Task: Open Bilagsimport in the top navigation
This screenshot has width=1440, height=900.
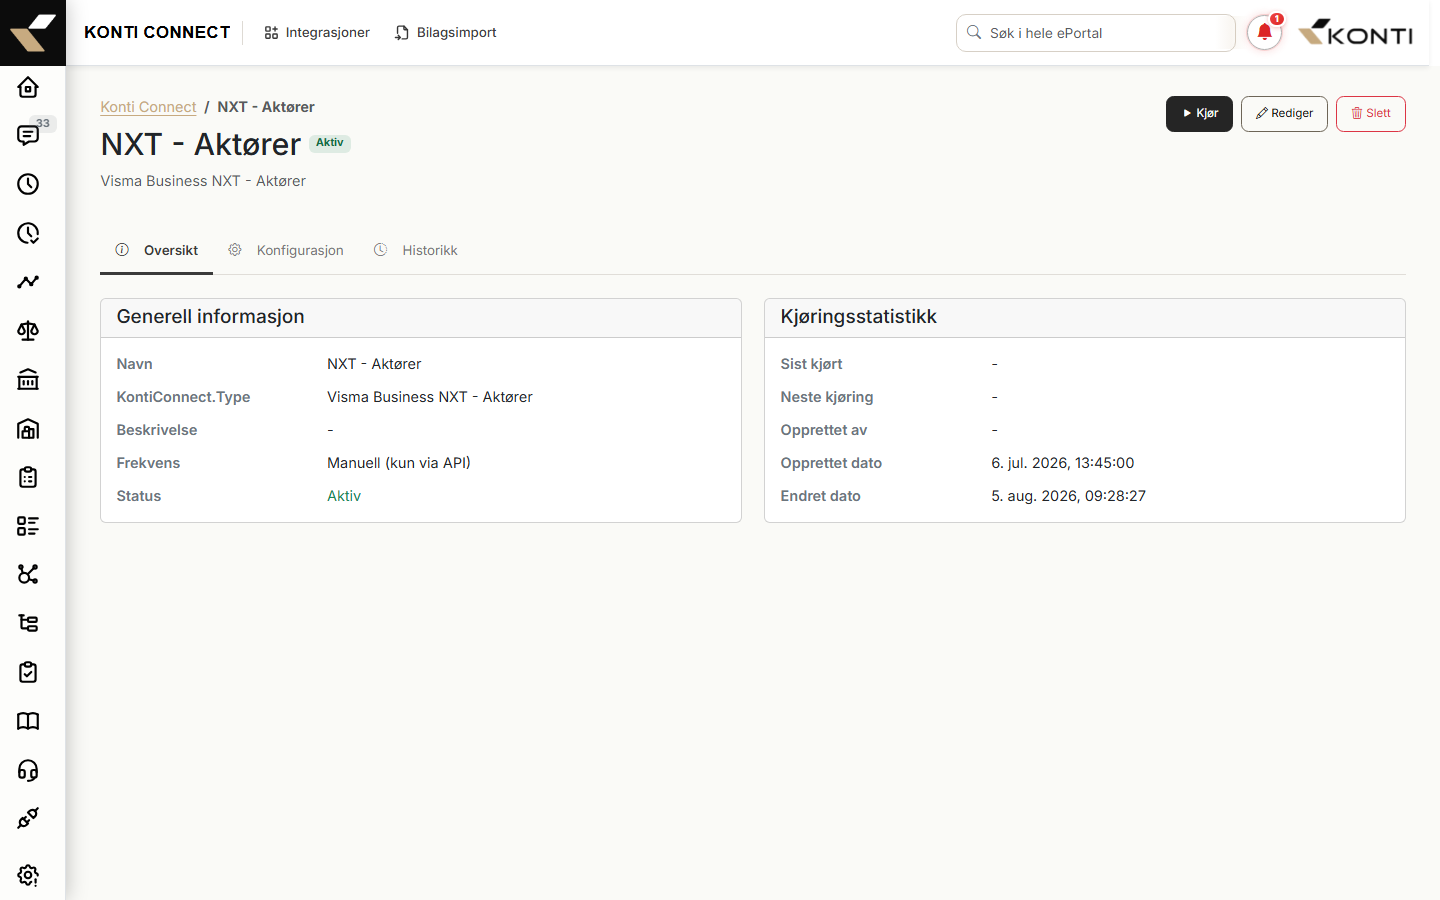Action: [x=445, y=33]
